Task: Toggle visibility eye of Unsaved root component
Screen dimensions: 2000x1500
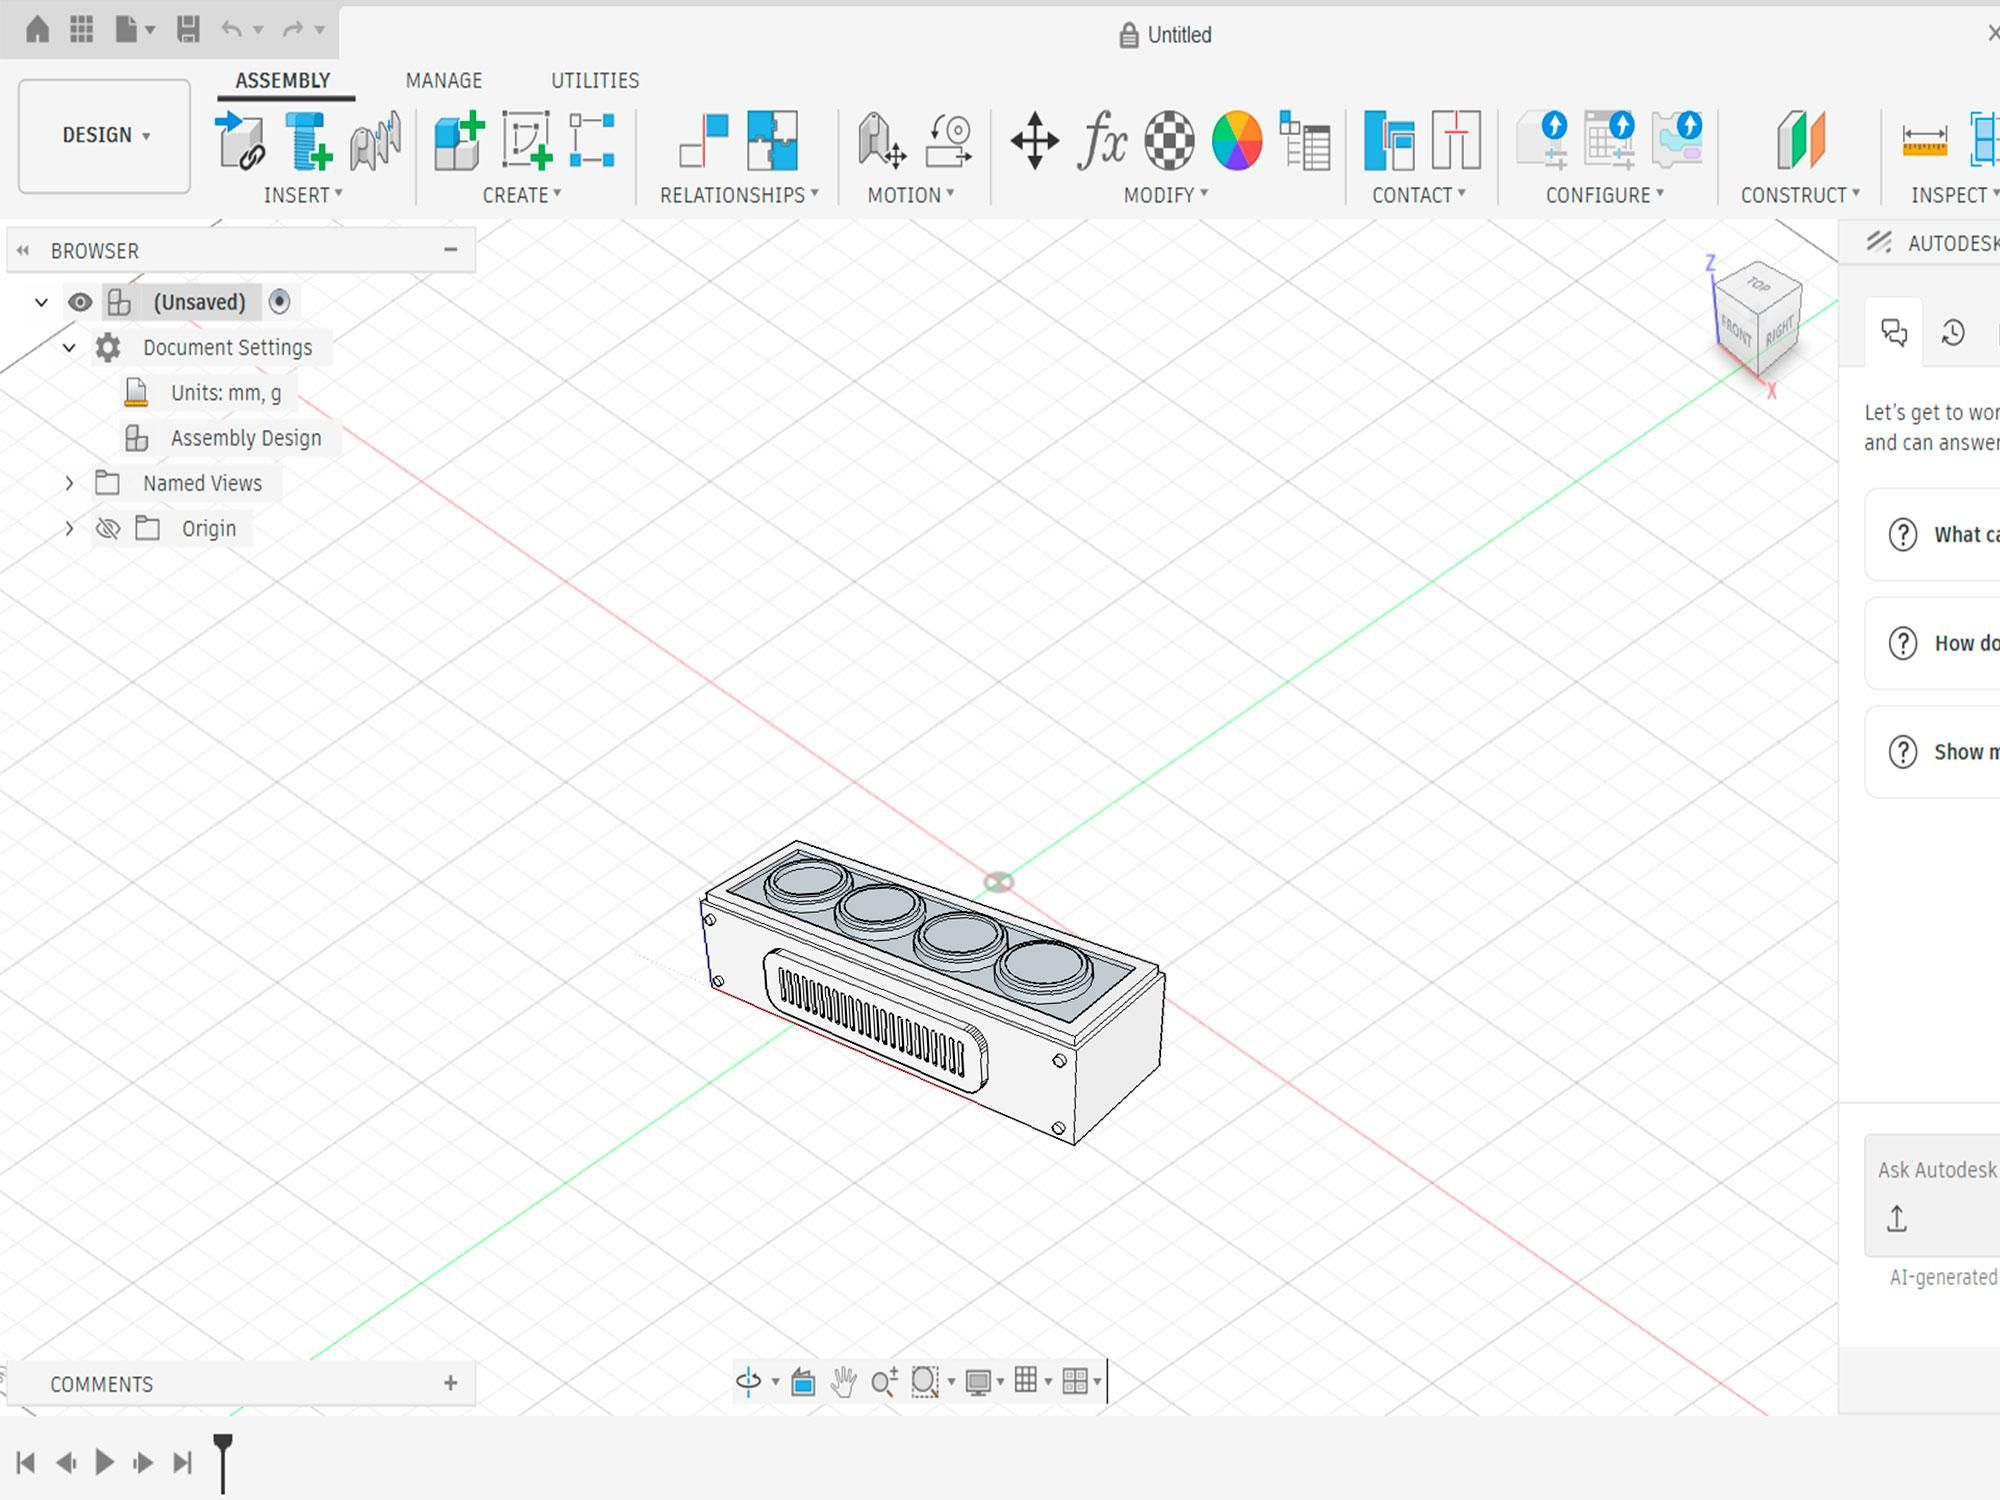Action: click(80, 302)
